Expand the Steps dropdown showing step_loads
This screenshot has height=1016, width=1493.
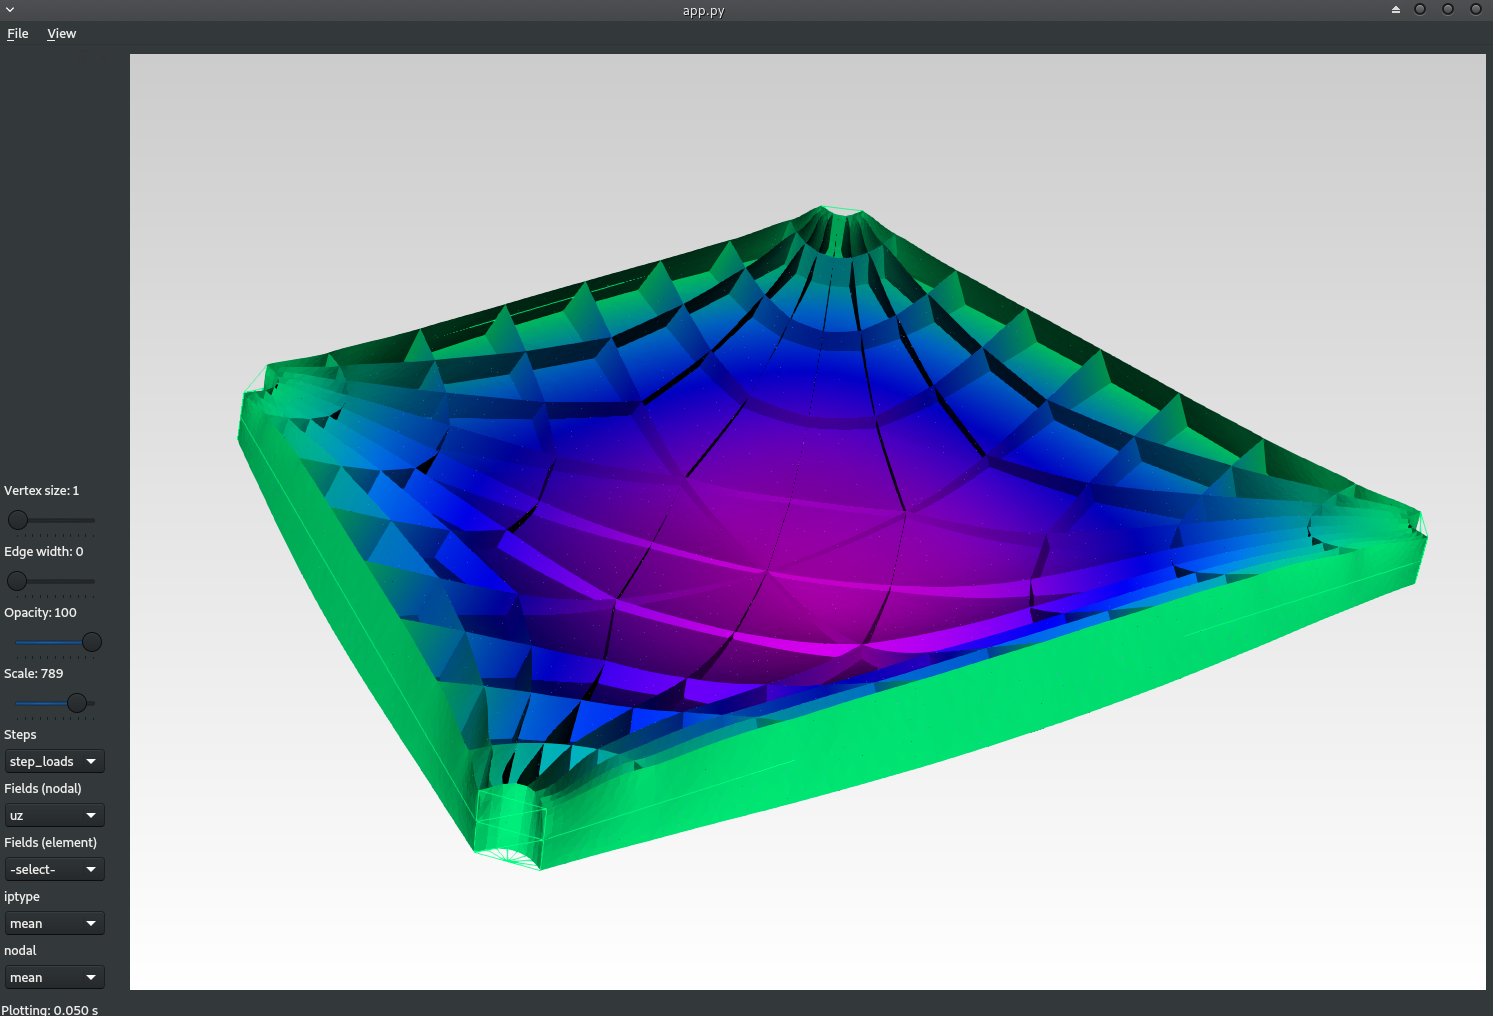54,762
